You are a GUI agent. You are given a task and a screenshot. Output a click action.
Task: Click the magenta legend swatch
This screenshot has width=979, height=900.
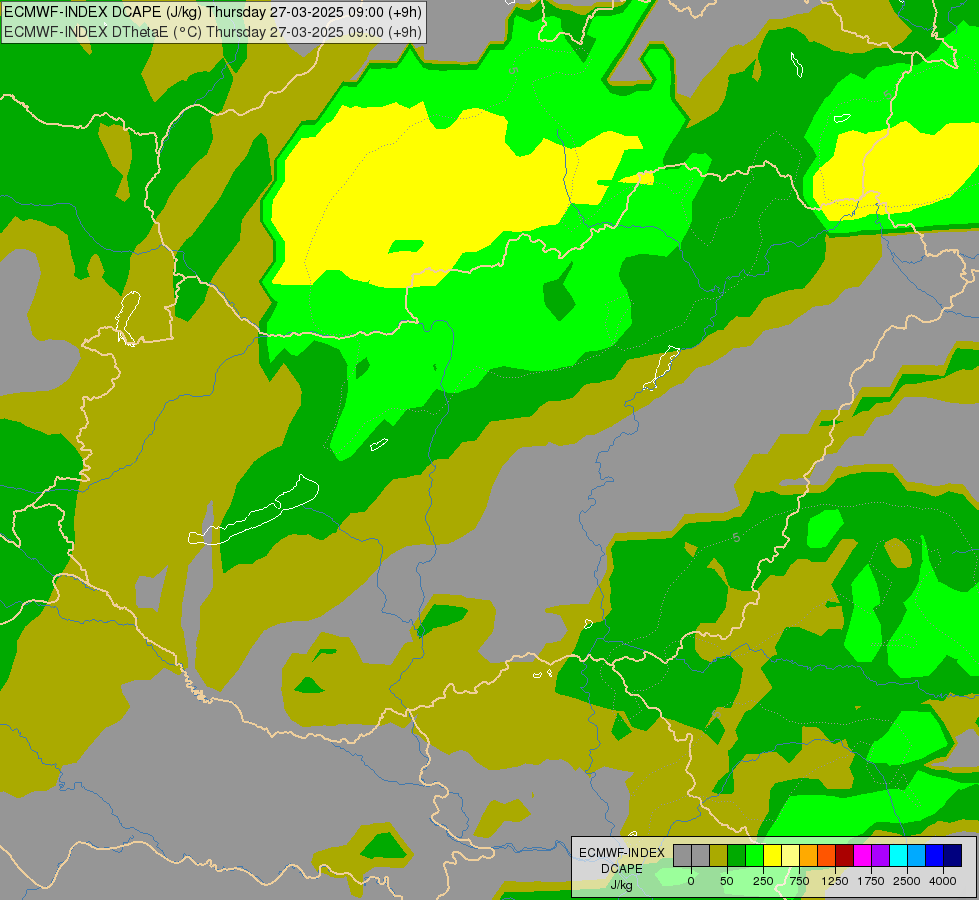863,855
